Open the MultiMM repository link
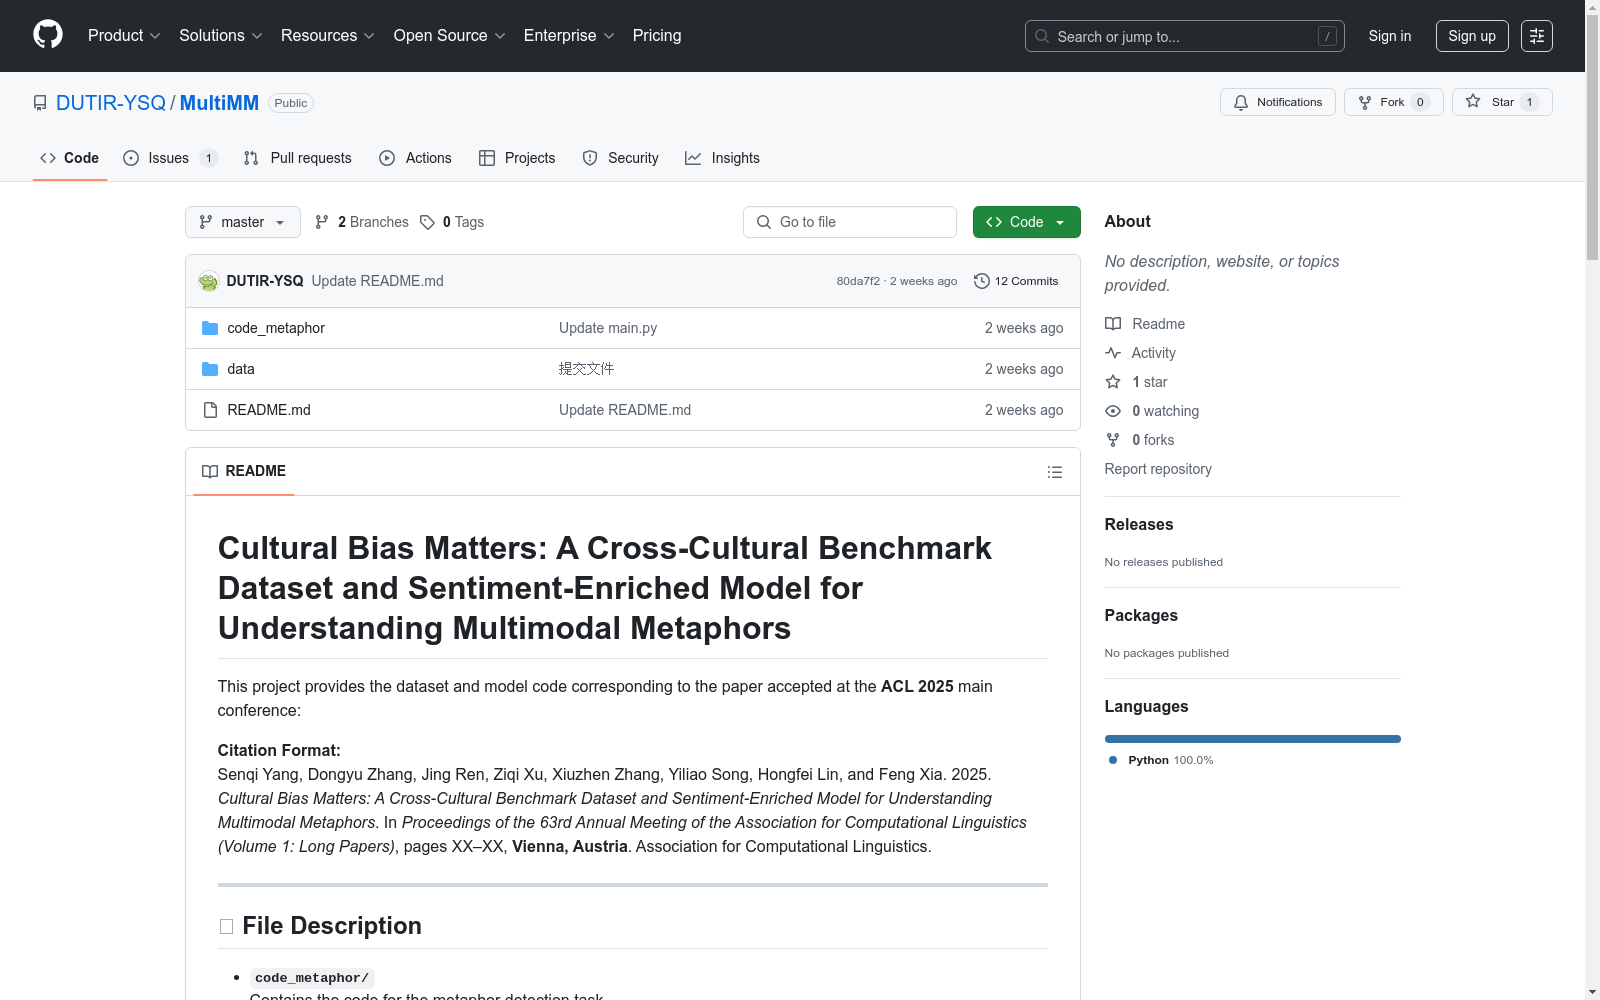Screen dimensions: 1600x1000 [219, 103]
